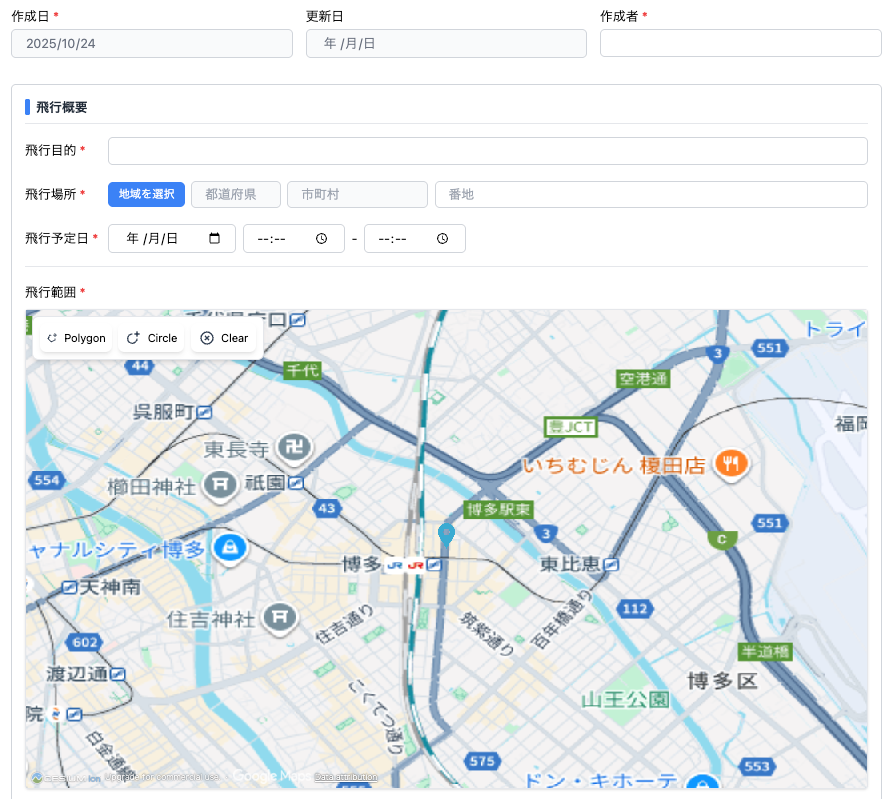Click the 櫛田神社 shrine marker icon
Image resolution: width=891 pixels, height=799 pixels.
(219, 486)
